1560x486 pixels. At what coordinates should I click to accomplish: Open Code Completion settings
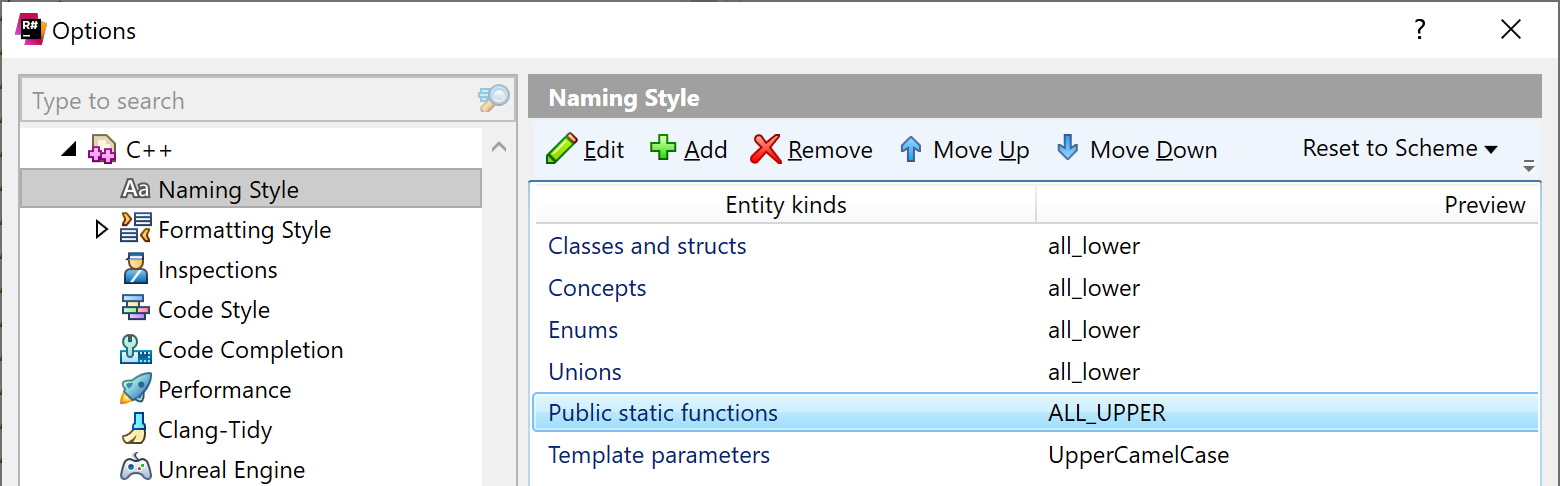(x=250, y=350)
